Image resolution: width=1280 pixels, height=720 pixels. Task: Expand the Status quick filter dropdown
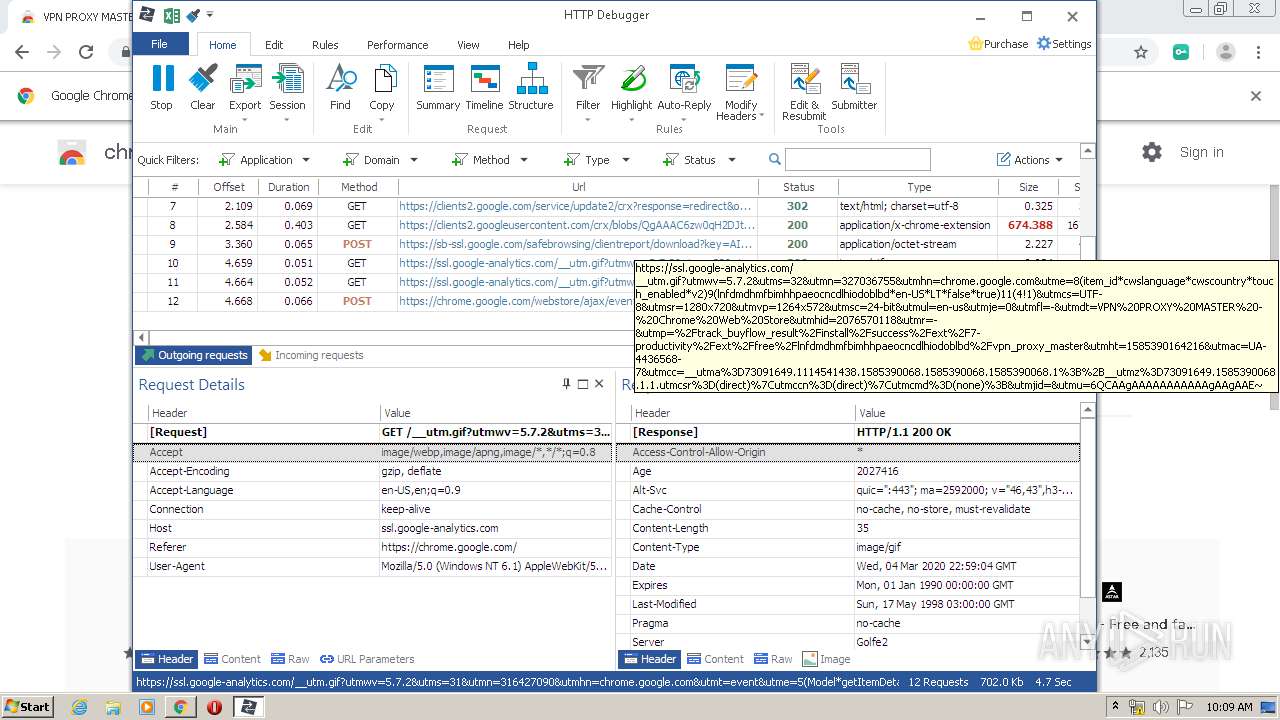tap(732, 160)
